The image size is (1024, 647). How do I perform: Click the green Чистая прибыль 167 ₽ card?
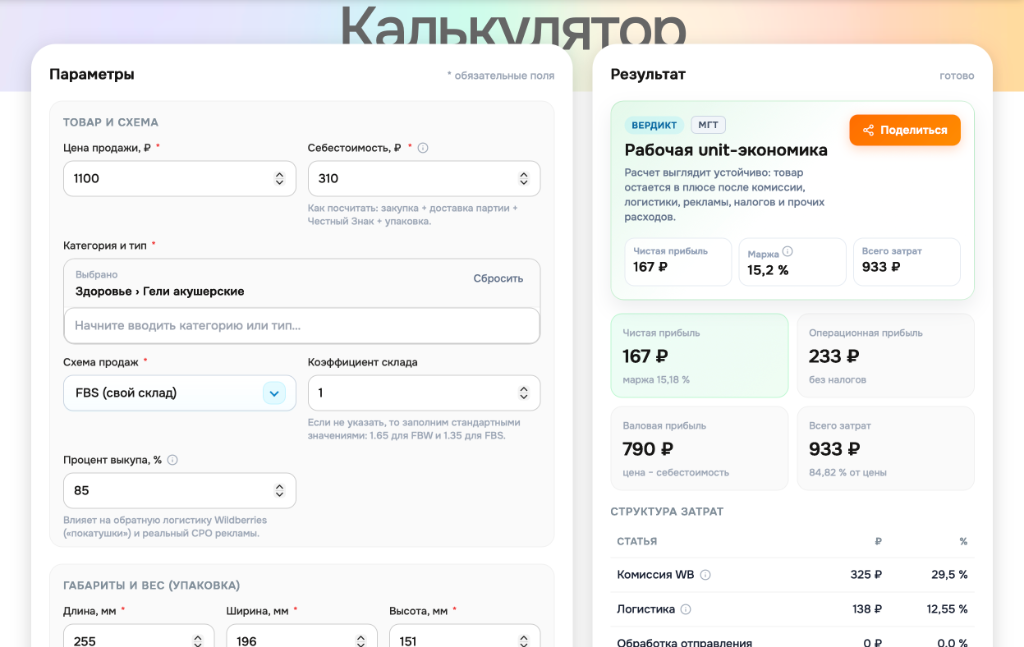click(699, 356)
